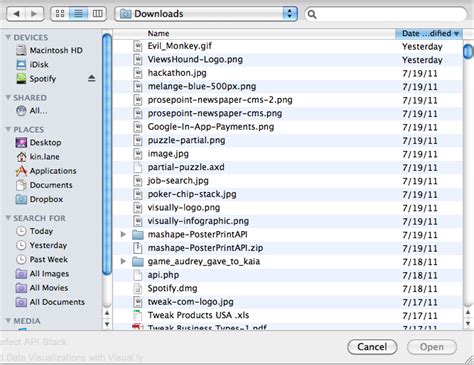The width and height of the screenshot is (474, 365).
Task: Click the Cancel button
Action: (x=372, y=347)
